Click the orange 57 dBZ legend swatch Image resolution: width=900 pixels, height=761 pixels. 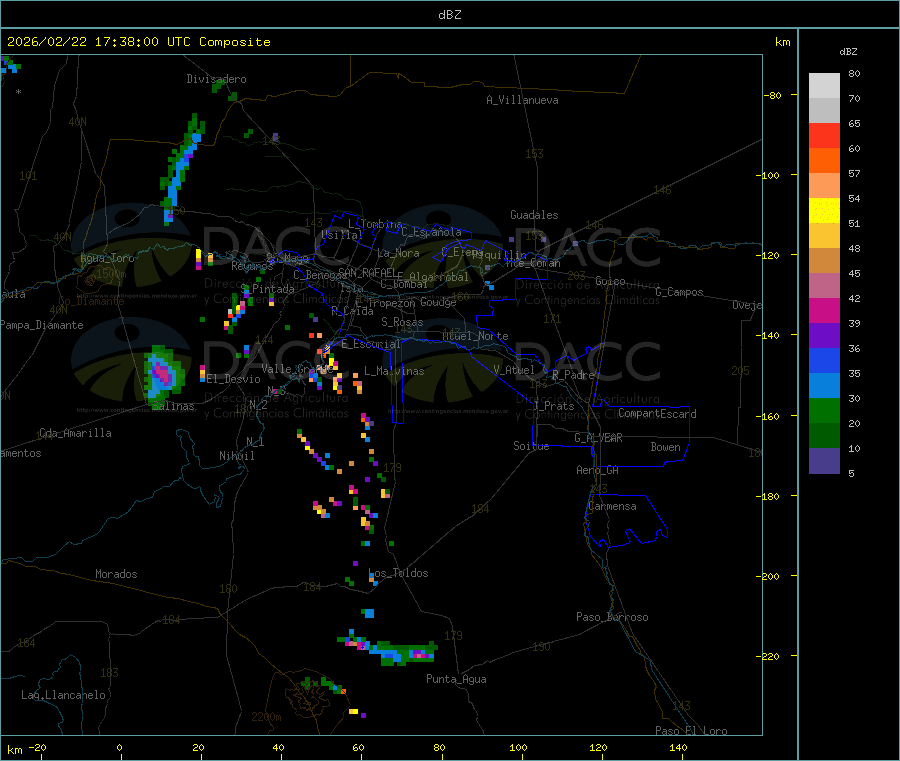(824, 161)
